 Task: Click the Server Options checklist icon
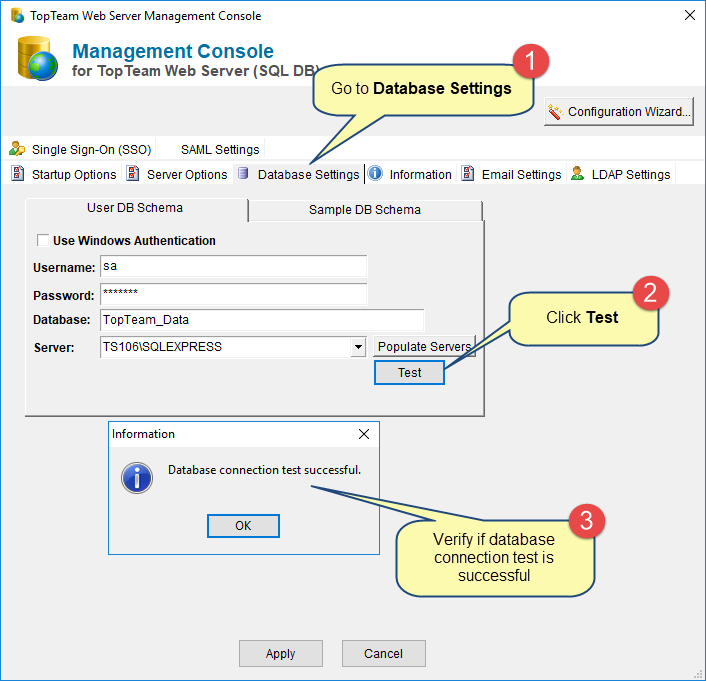(x=132, y=173)
